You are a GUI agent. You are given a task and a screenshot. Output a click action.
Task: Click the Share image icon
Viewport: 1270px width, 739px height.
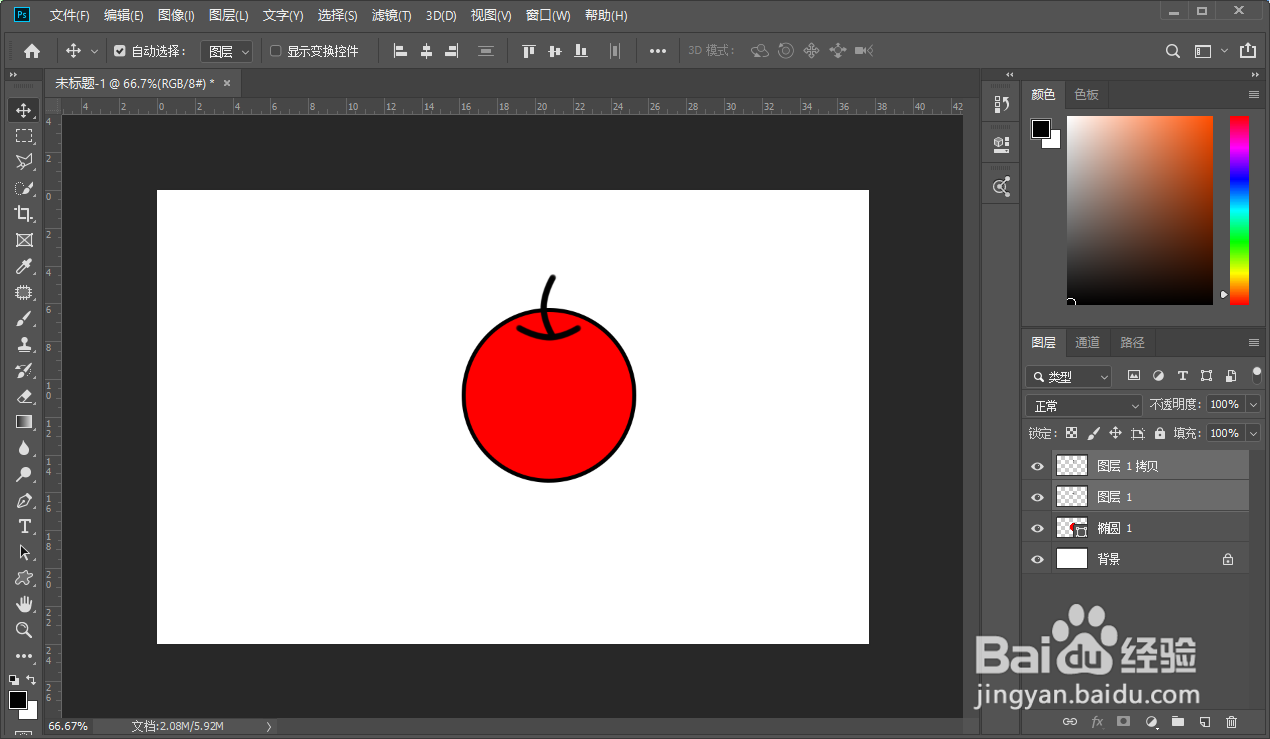(x=1247, y=51)
